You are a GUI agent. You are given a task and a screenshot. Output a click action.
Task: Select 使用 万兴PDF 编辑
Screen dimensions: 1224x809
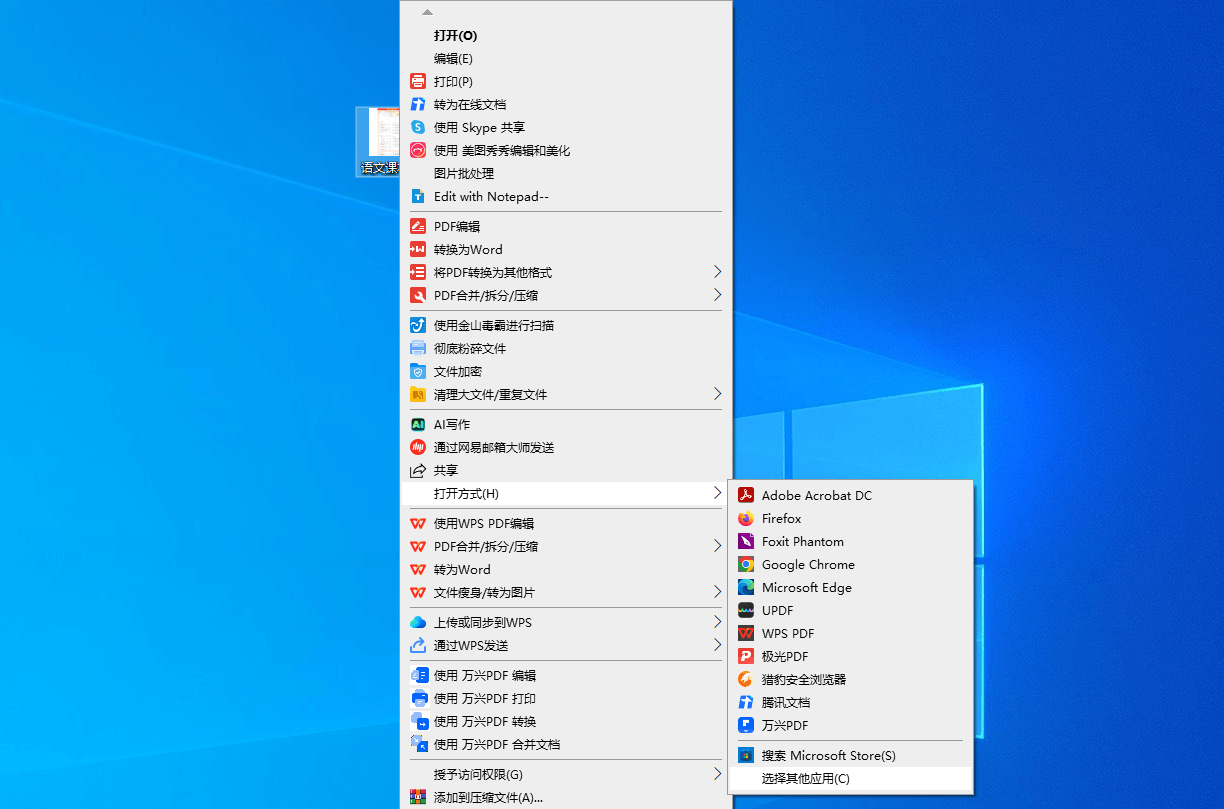(565, 676)
